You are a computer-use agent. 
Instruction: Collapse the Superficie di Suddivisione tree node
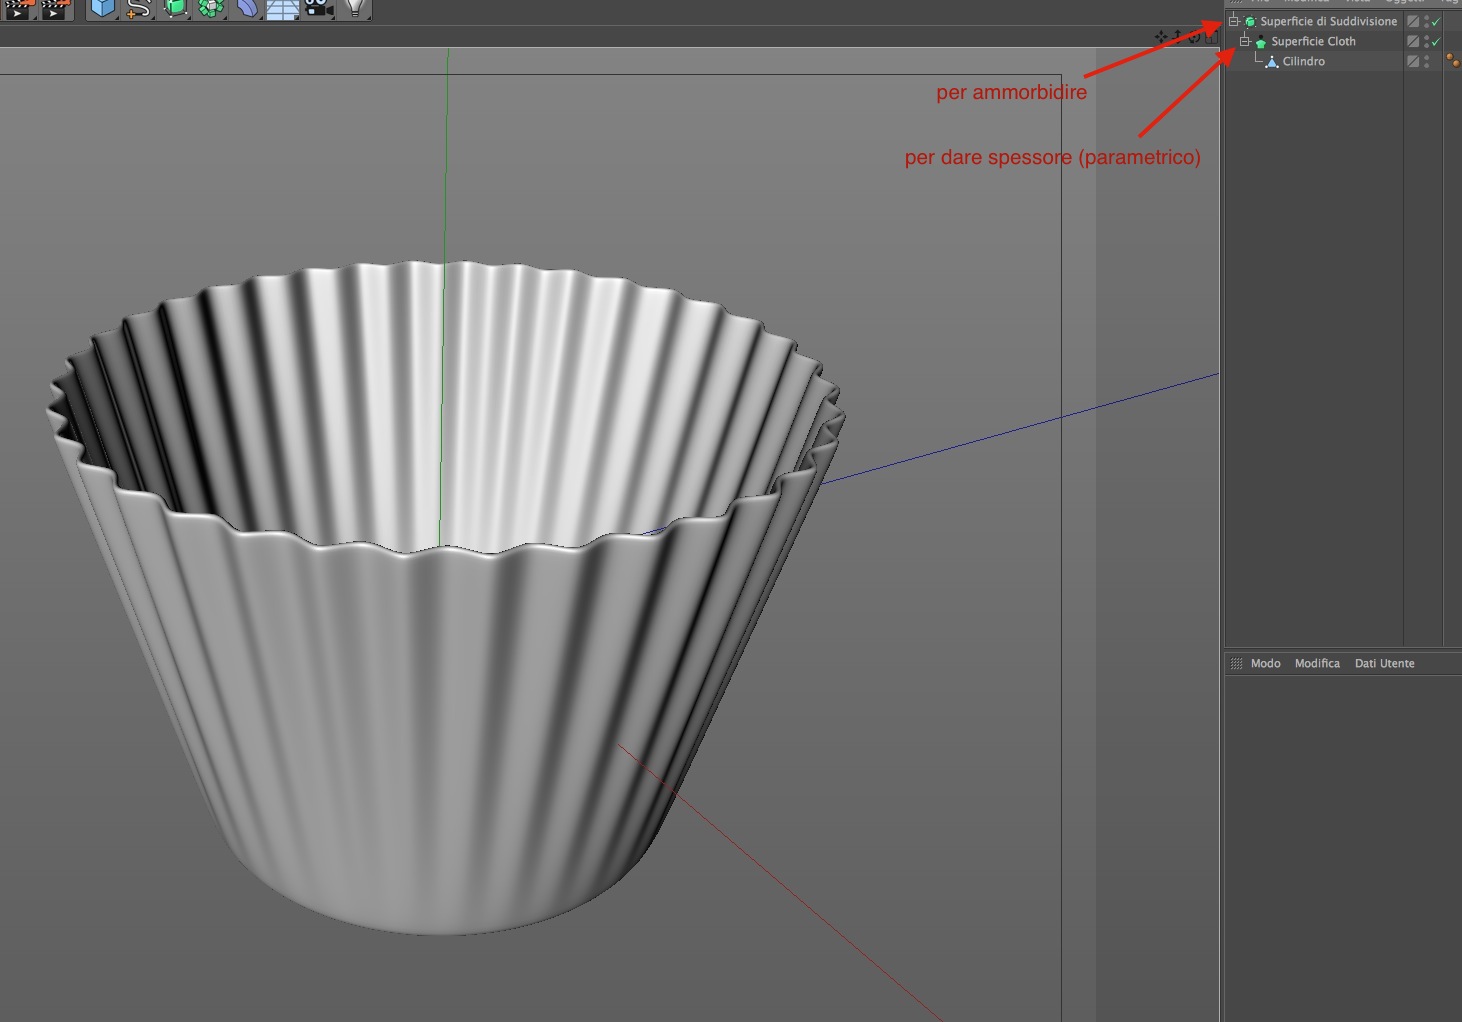coord(1234,21)
